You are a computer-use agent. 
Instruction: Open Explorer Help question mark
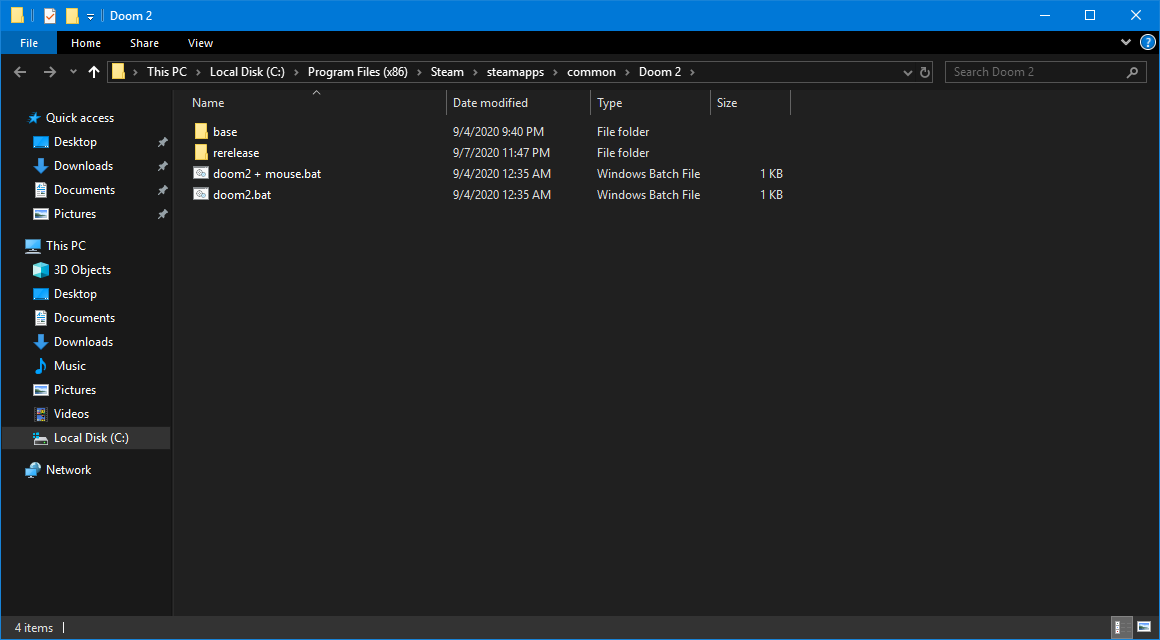tap(1146, 42)
